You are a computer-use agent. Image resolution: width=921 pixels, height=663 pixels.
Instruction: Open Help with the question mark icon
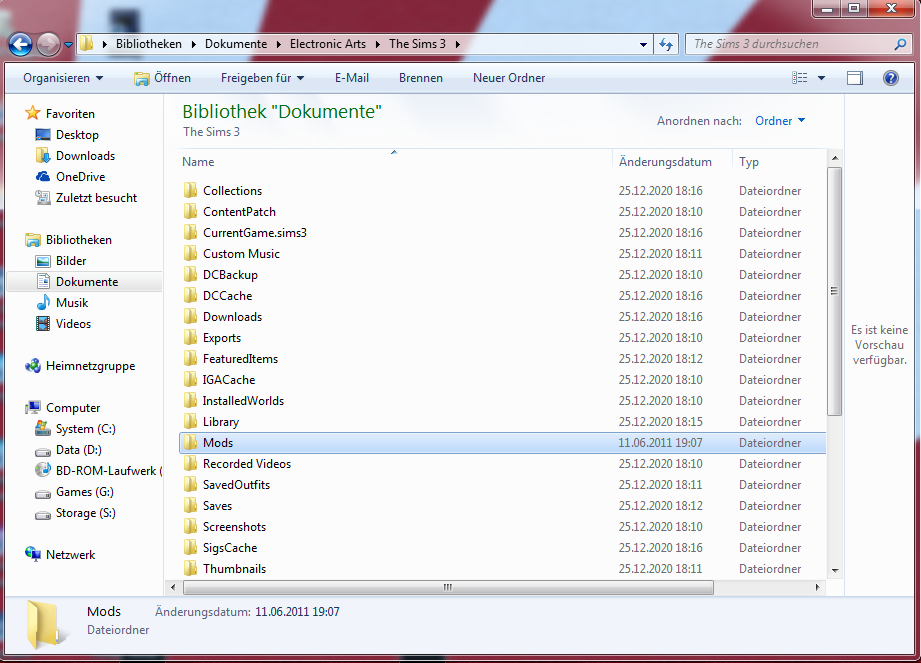coord(890,78)
